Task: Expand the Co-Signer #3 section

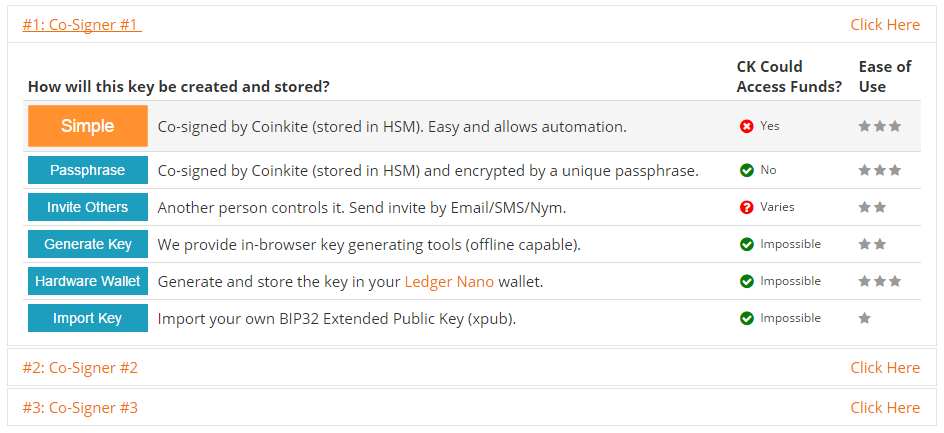Action: point(80,408)
